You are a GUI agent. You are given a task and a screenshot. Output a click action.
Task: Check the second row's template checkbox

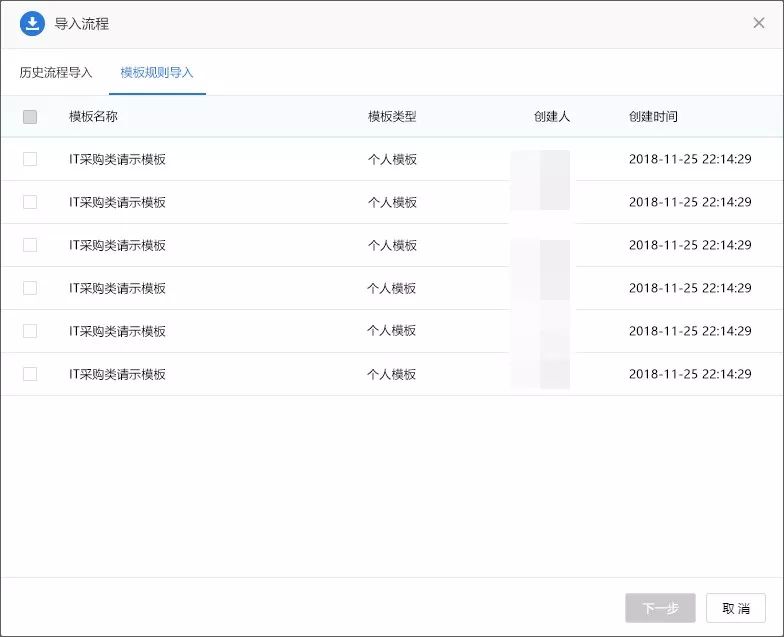click(x=30, y=202)
